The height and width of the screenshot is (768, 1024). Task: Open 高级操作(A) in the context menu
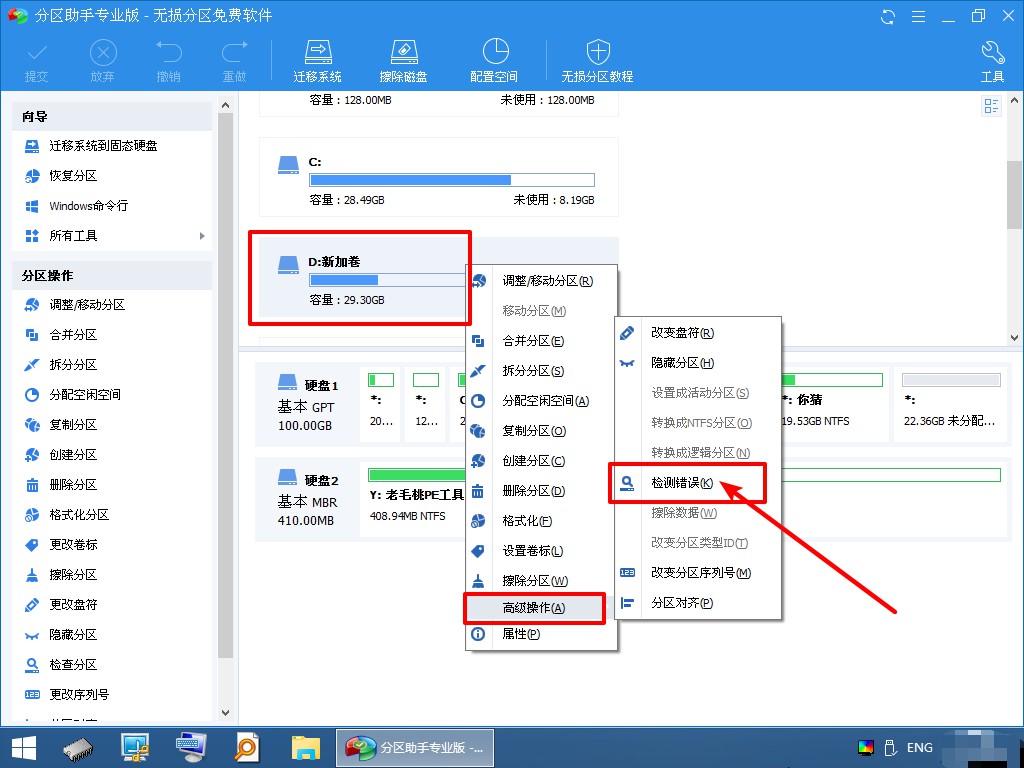(x=534, y=608)
